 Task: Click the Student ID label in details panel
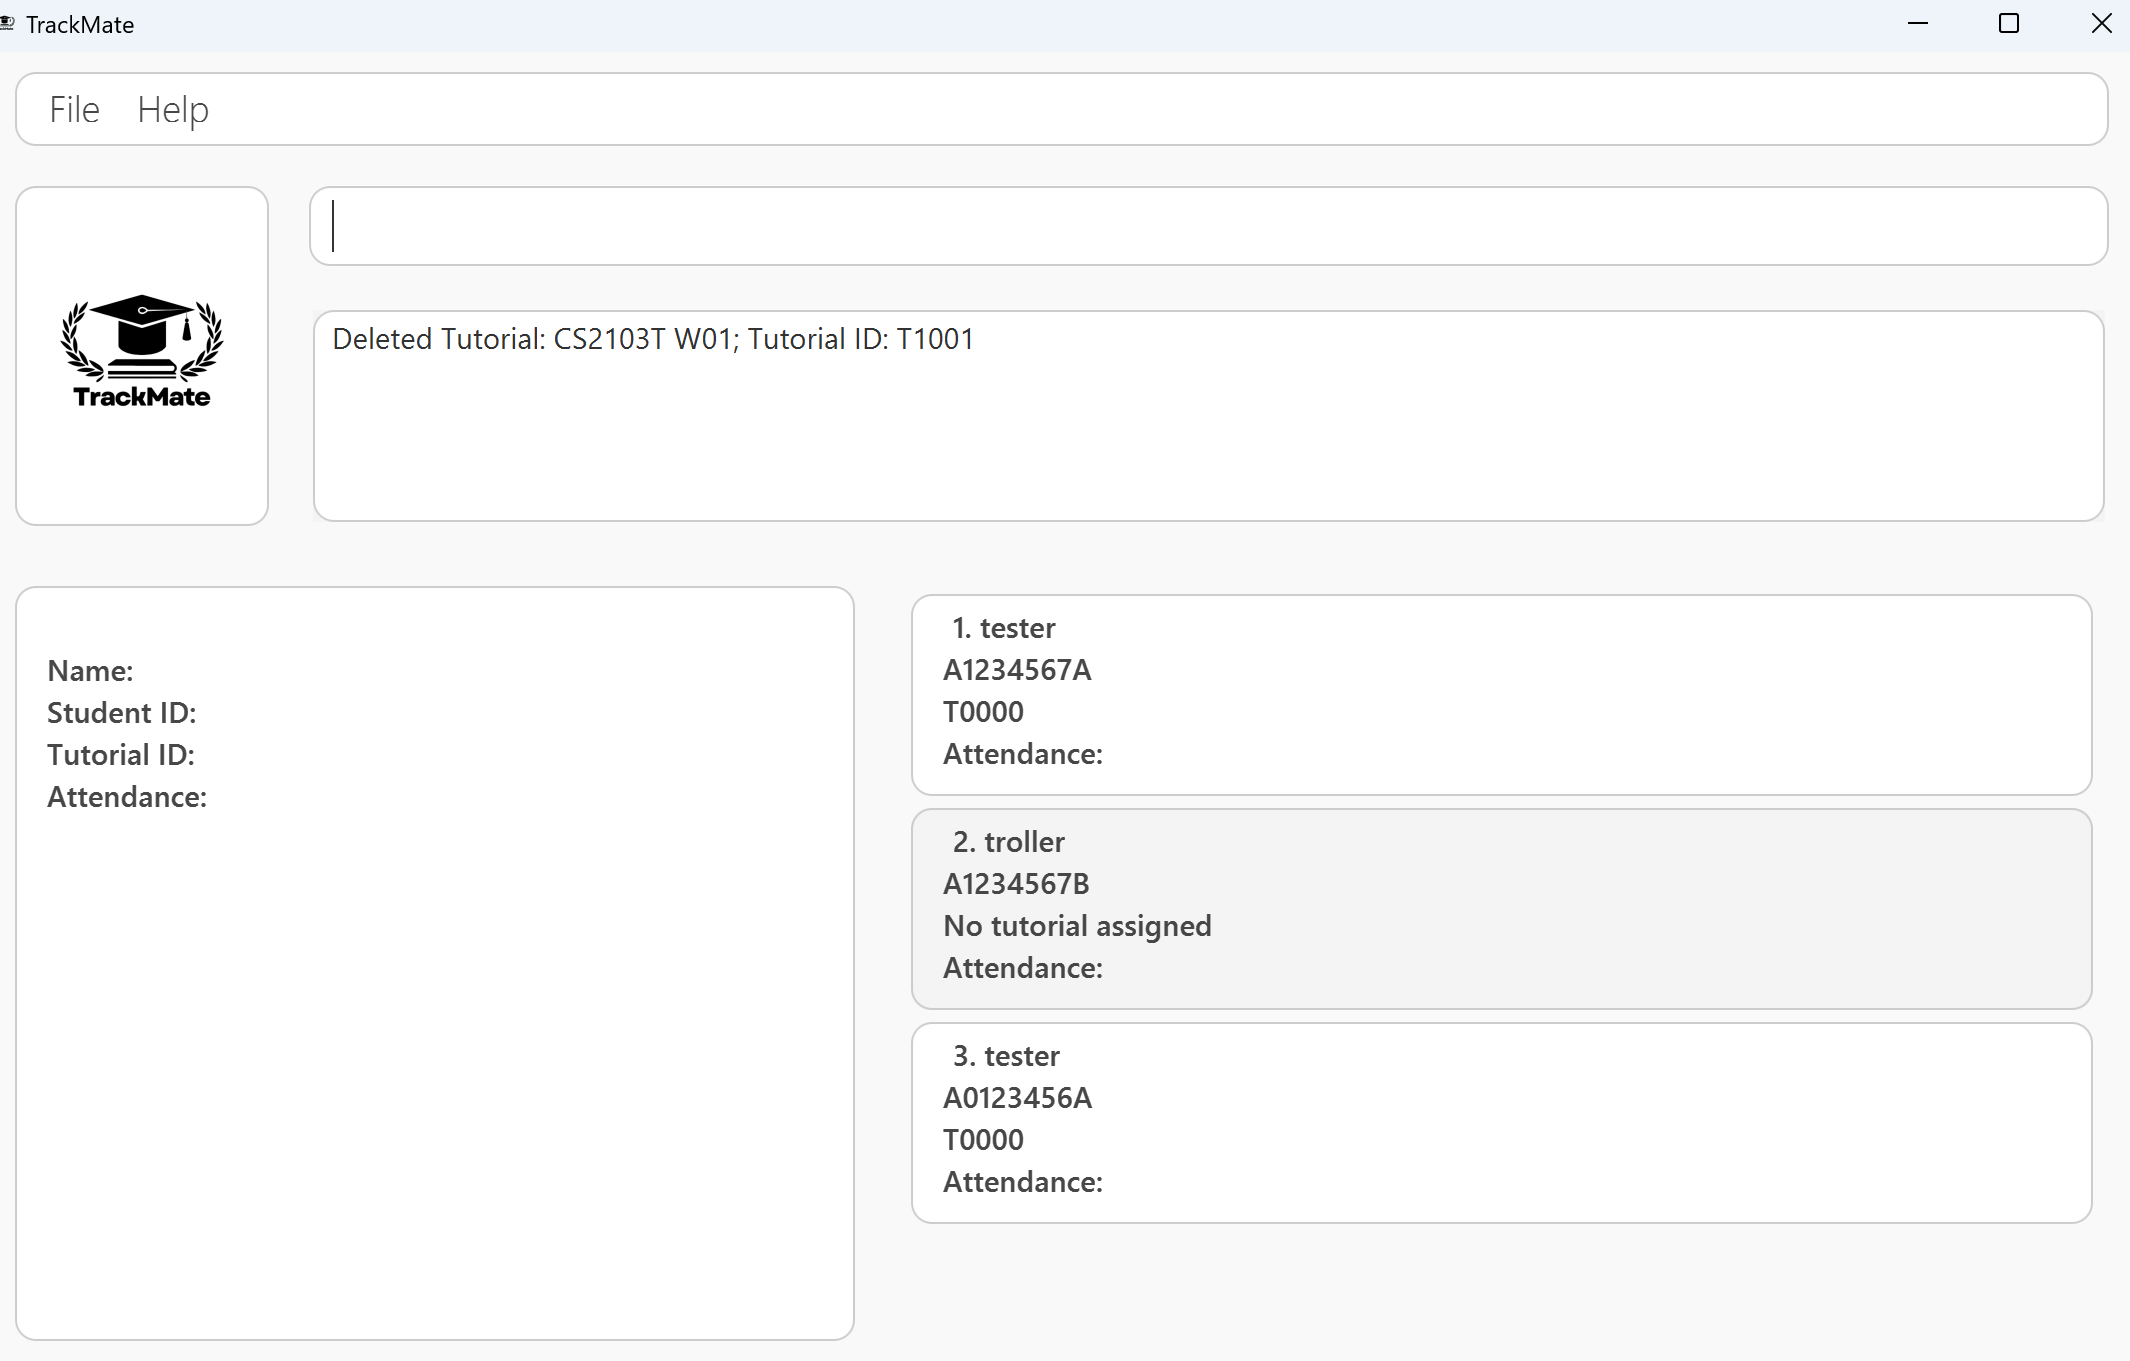(x=121, y=713)
